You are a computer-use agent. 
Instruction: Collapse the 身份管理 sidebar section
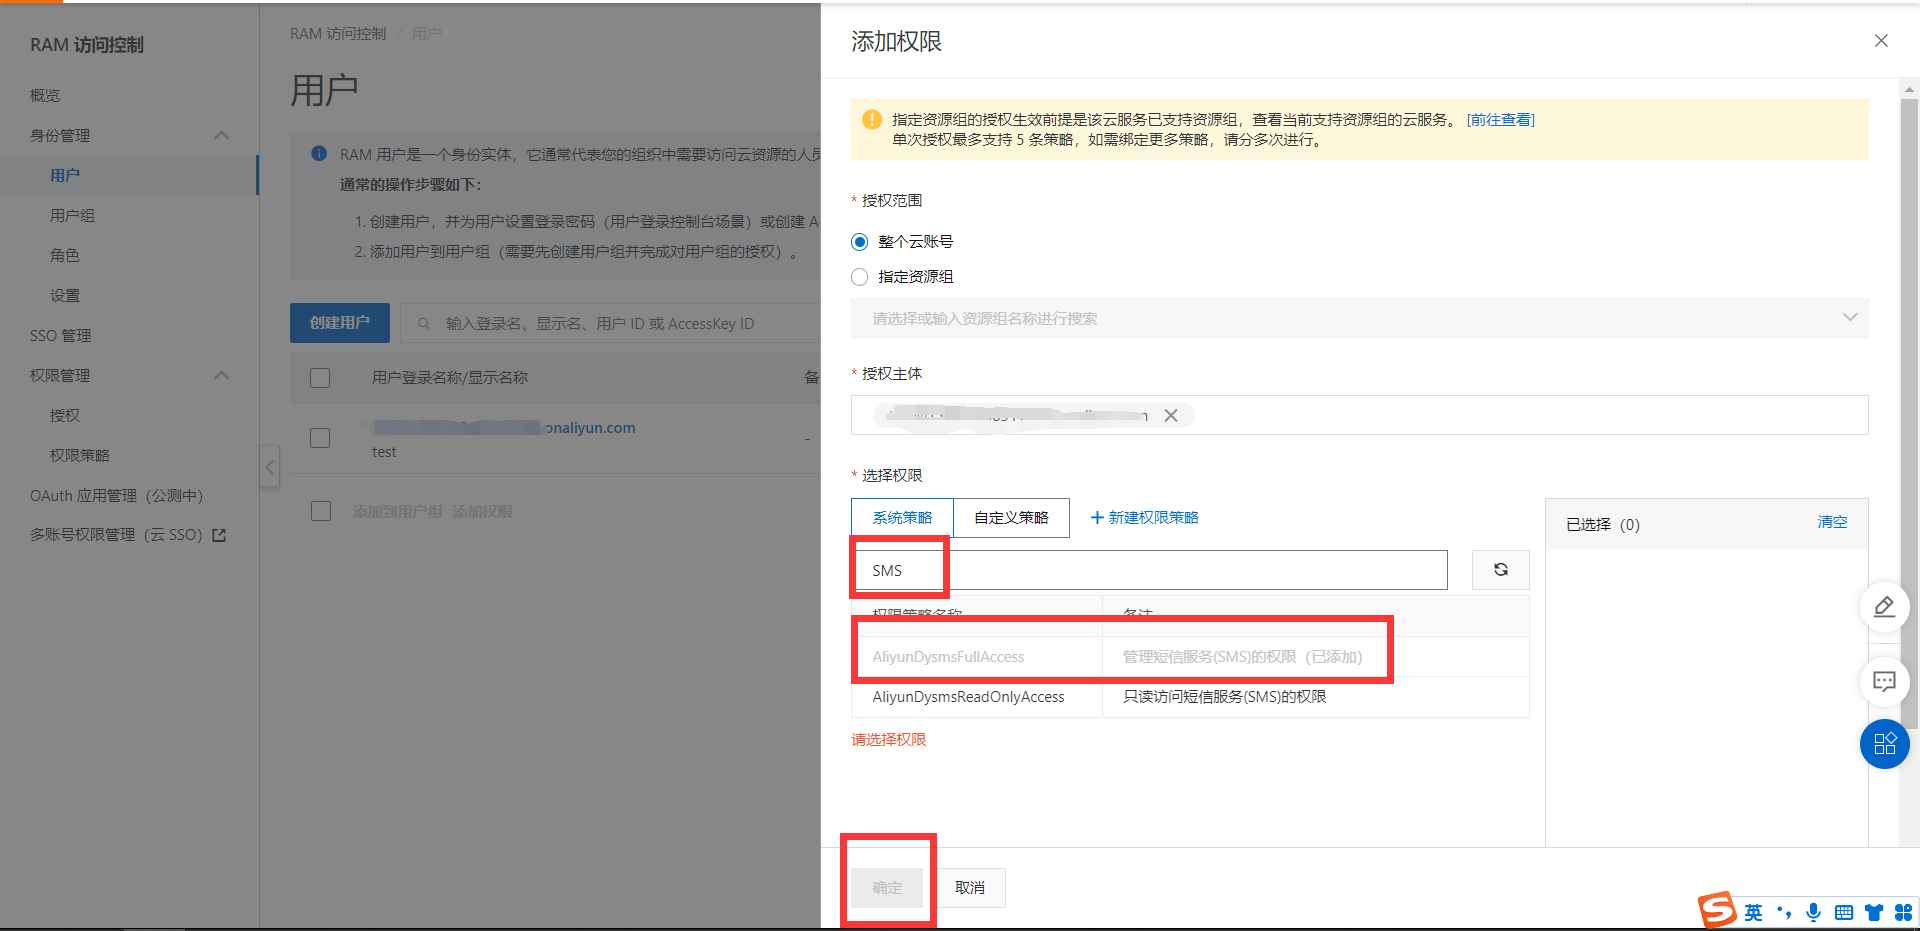[x=222, y=135]
